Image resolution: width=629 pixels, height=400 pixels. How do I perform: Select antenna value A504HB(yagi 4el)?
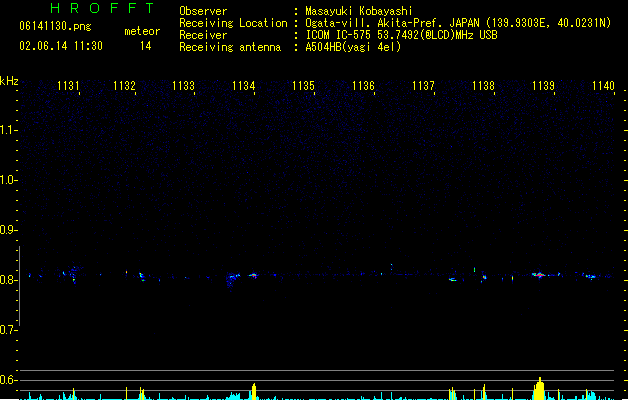click(353, 47)
